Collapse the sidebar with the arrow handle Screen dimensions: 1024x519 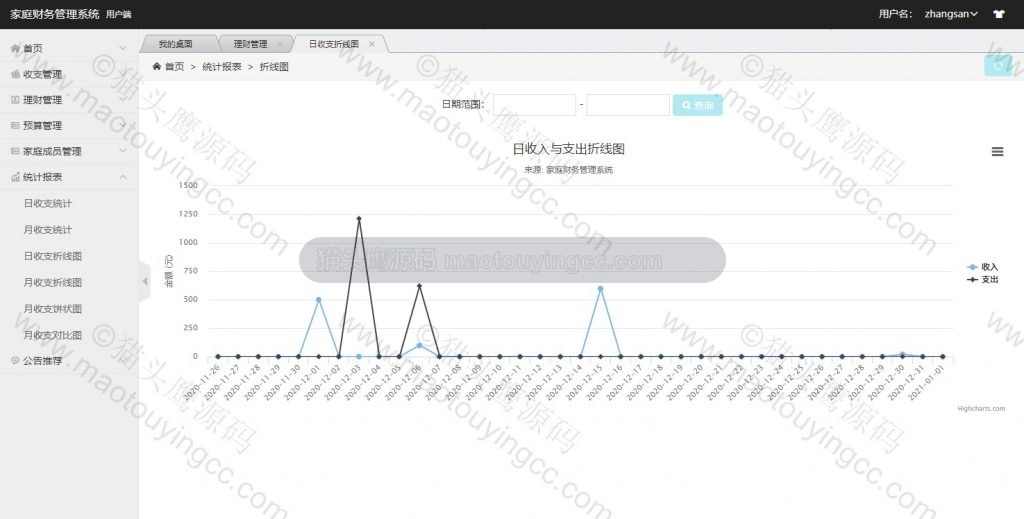coord(144,281)
